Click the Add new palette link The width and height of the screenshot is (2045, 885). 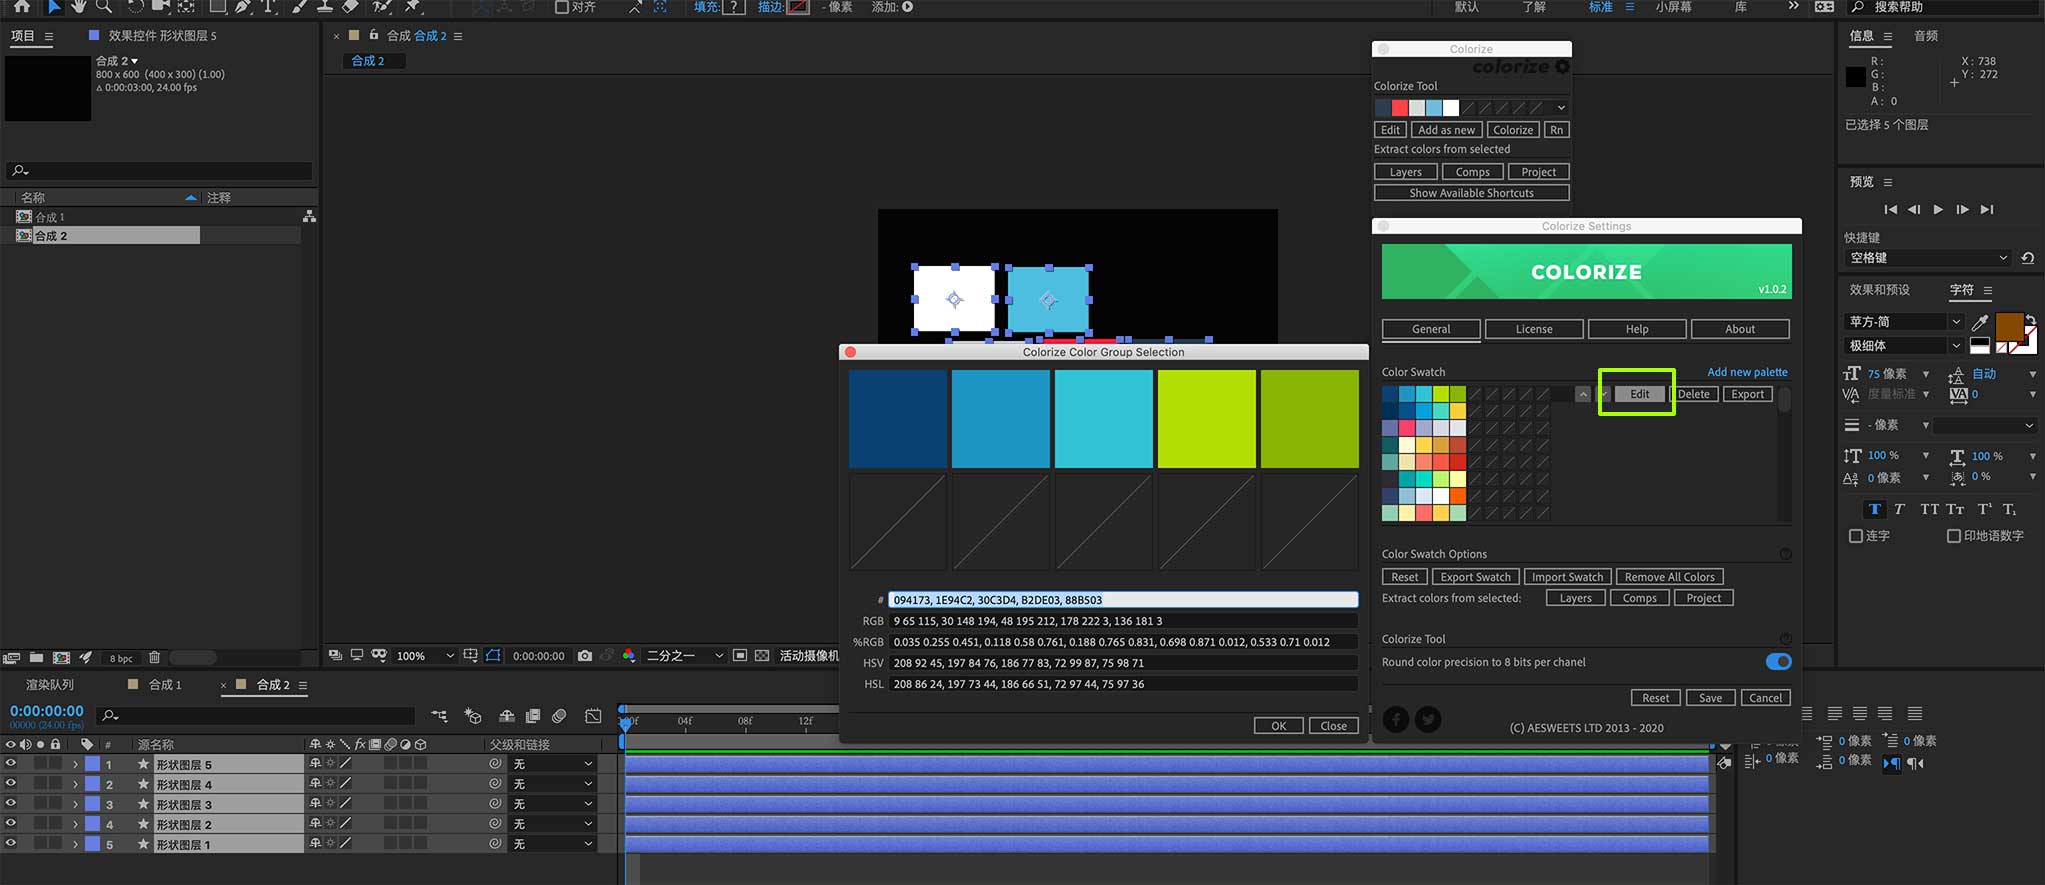(1747, 372)
